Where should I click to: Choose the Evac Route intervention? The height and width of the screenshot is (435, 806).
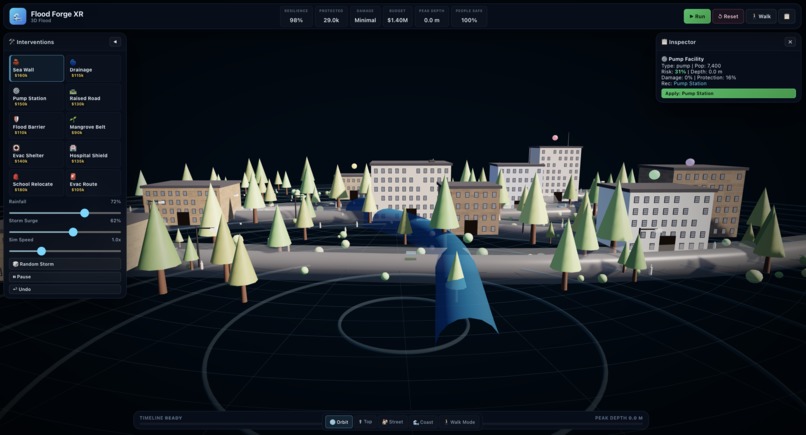click(94, 183)
